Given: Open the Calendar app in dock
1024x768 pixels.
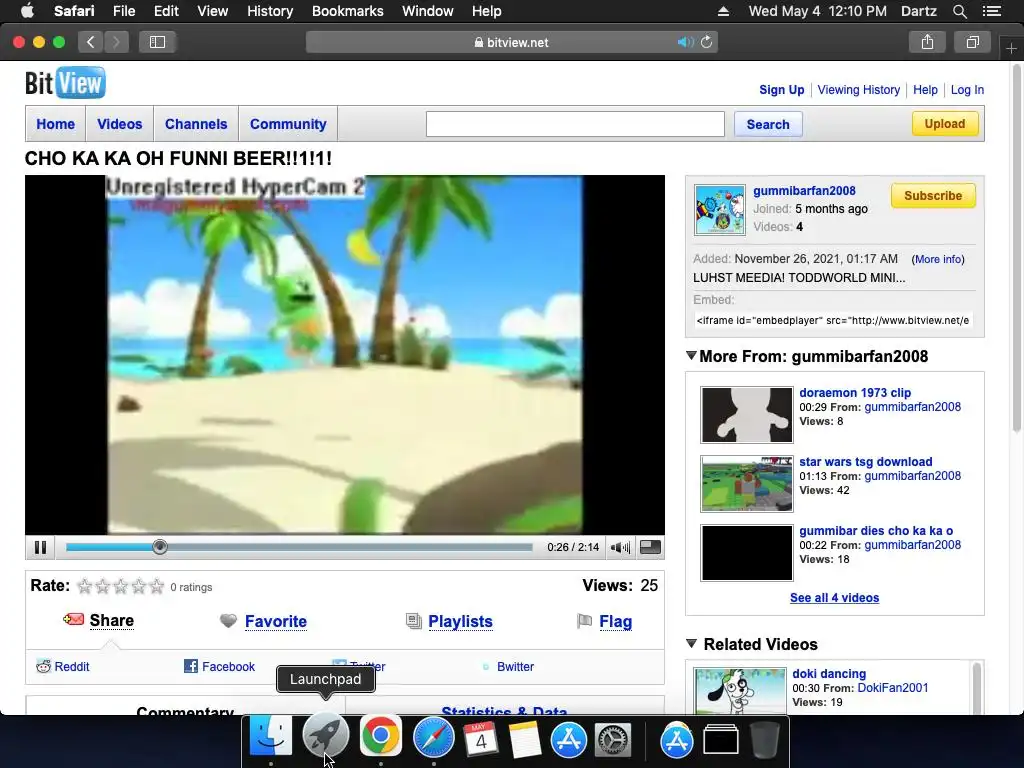Looking at the screenshot, I should (481, 739).
